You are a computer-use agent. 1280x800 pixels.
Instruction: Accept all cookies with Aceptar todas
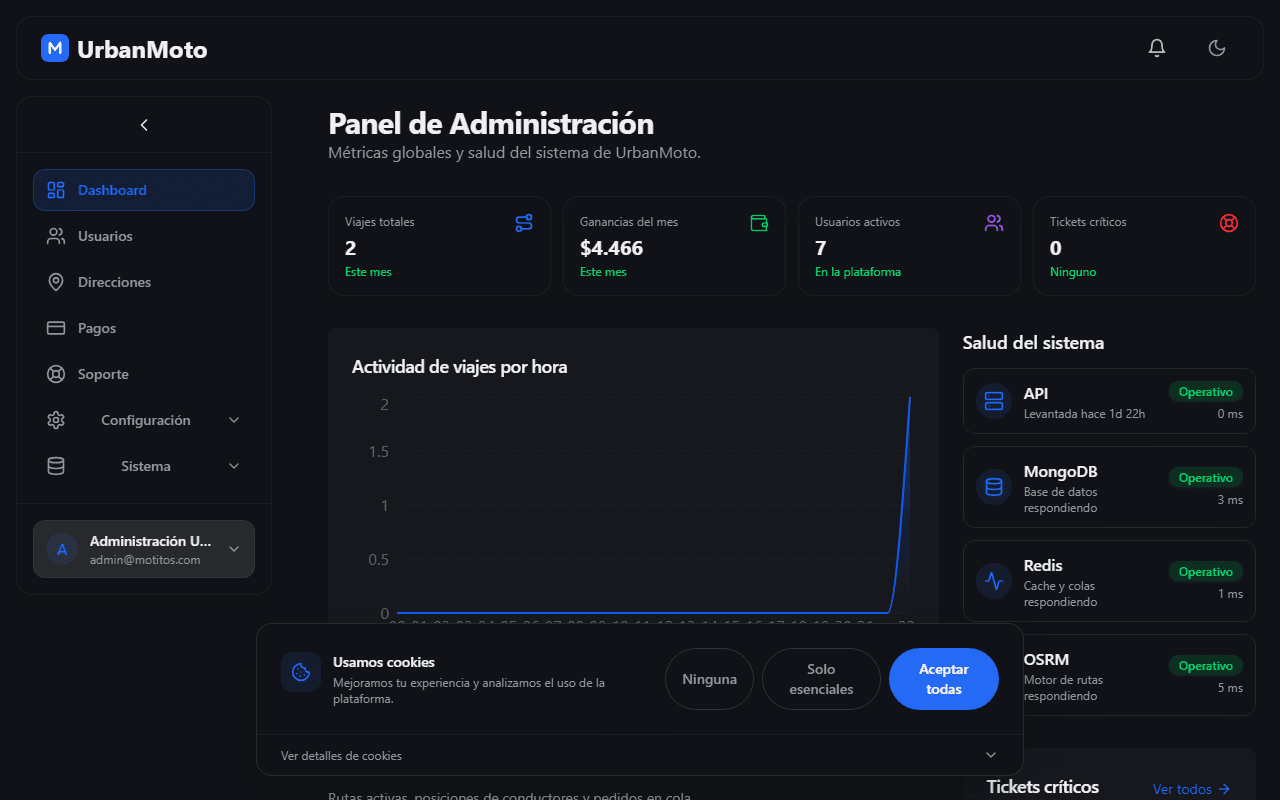944,679
